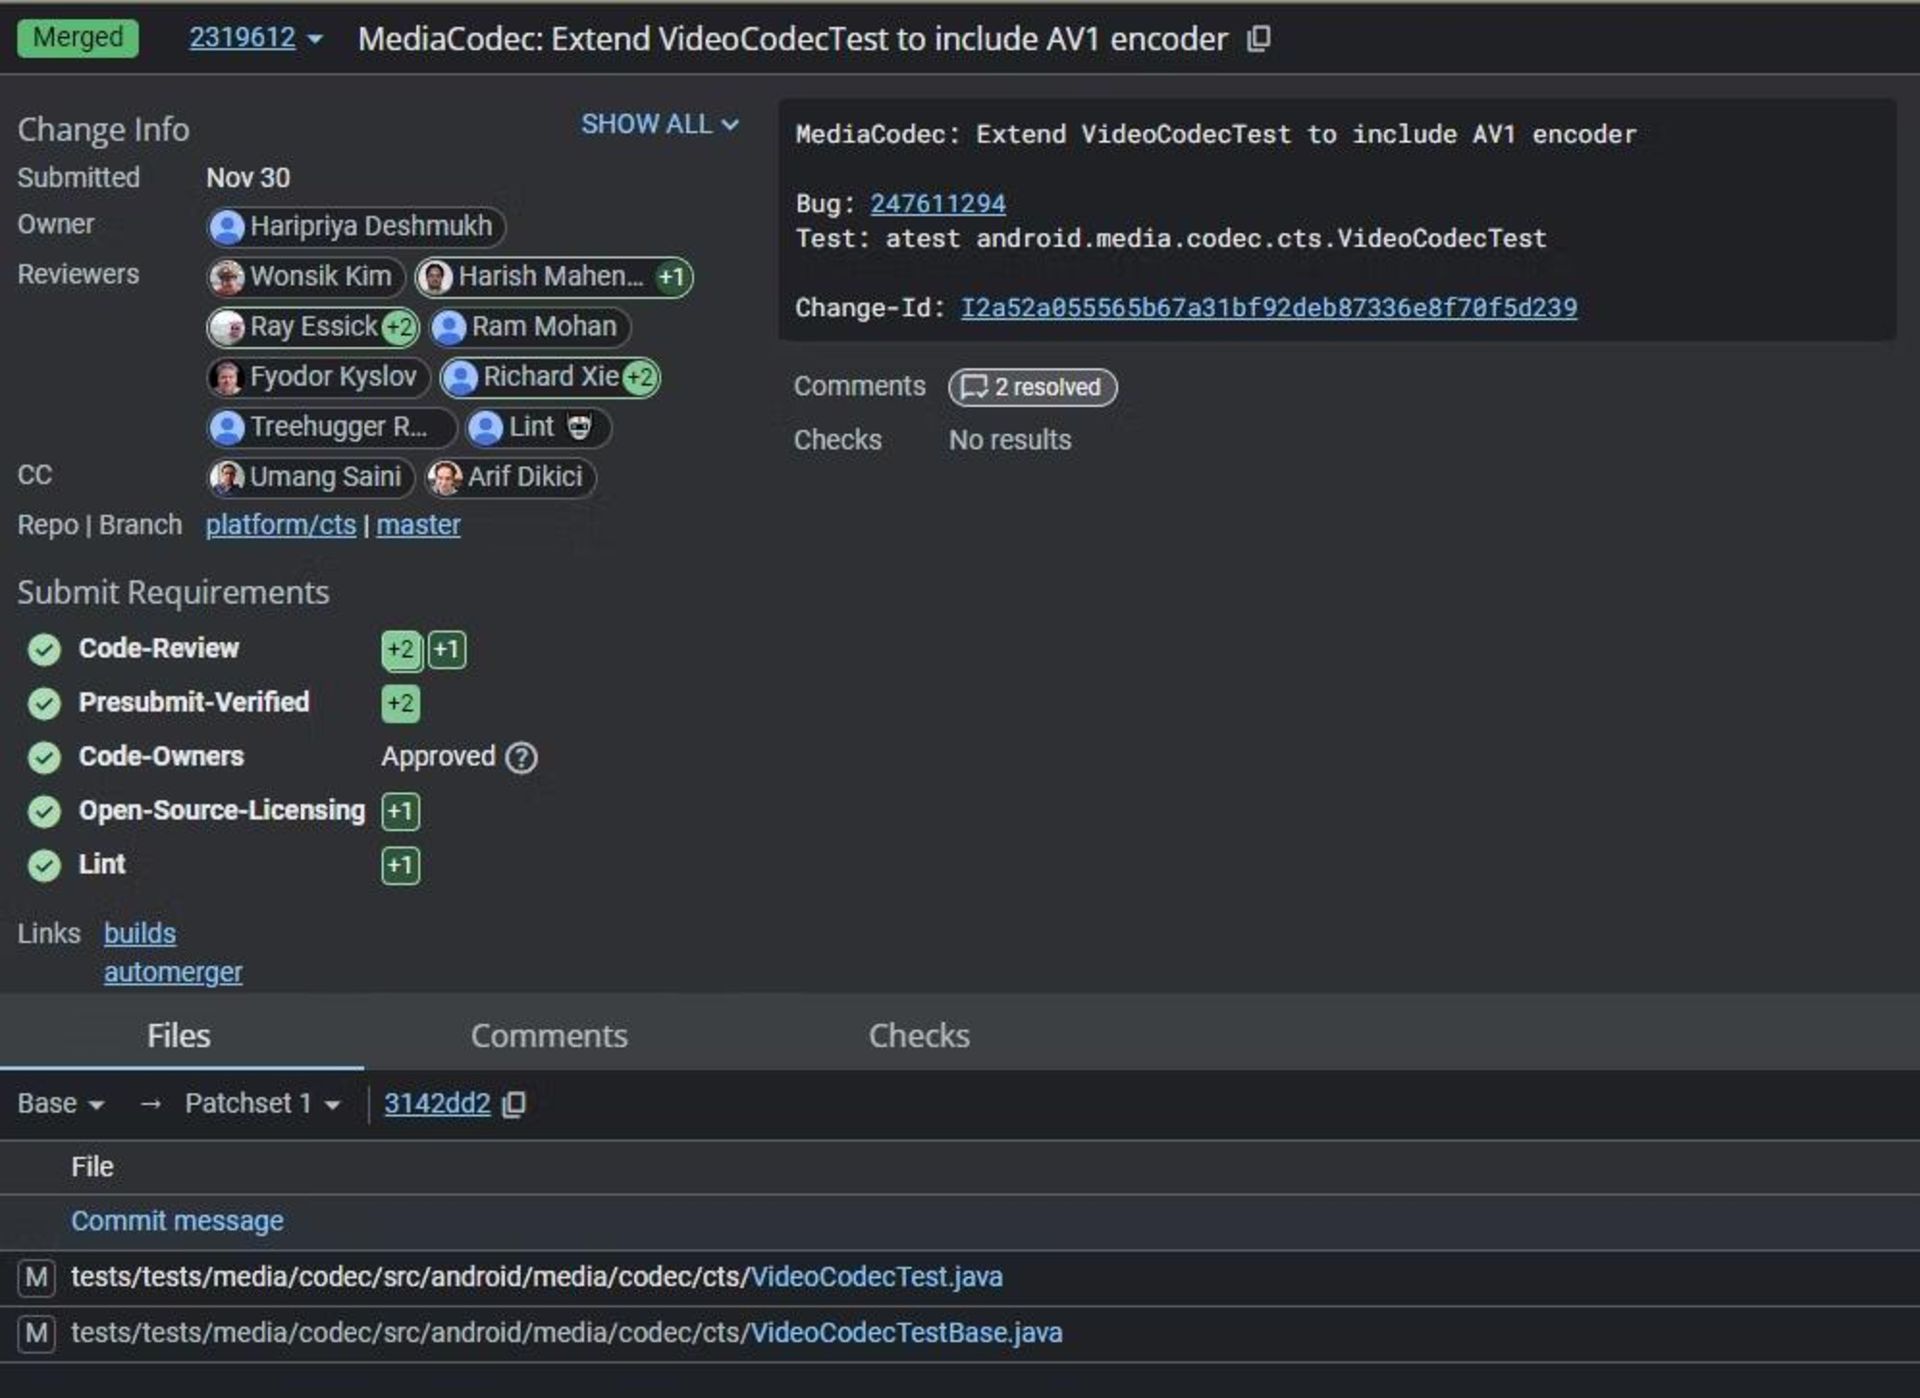Image resolution: width=1920 pixels, height=1398 pixels.
Task: Switch to the Checks tab
Action: [x=920, y=1036]
